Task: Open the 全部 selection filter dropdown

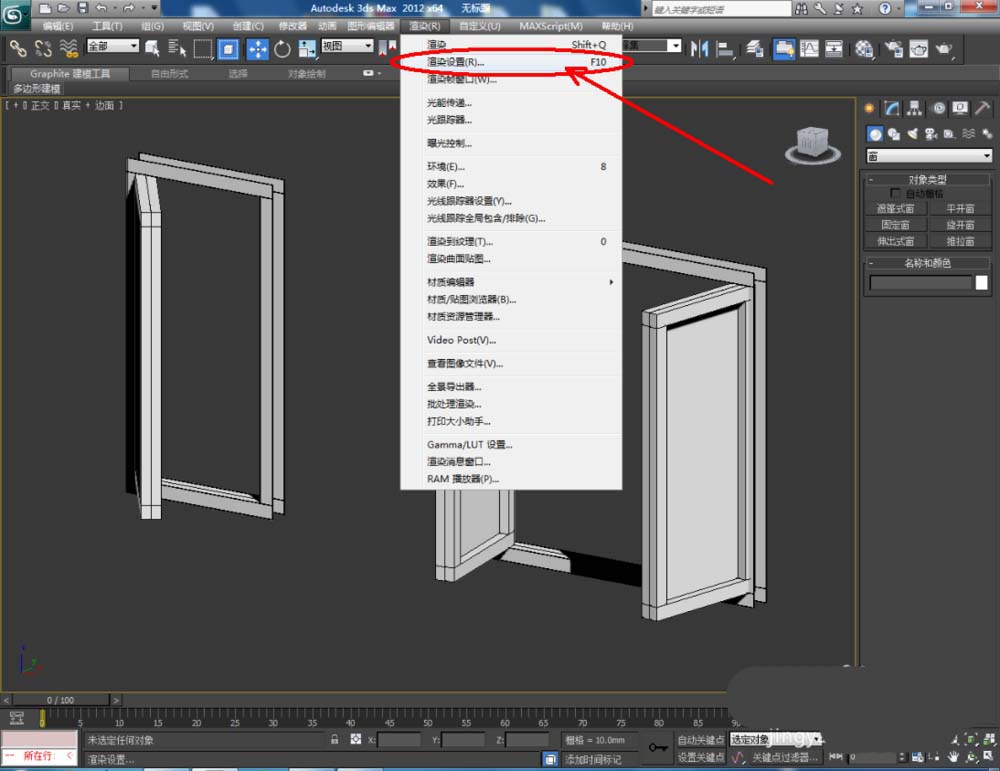Action: 113,46
